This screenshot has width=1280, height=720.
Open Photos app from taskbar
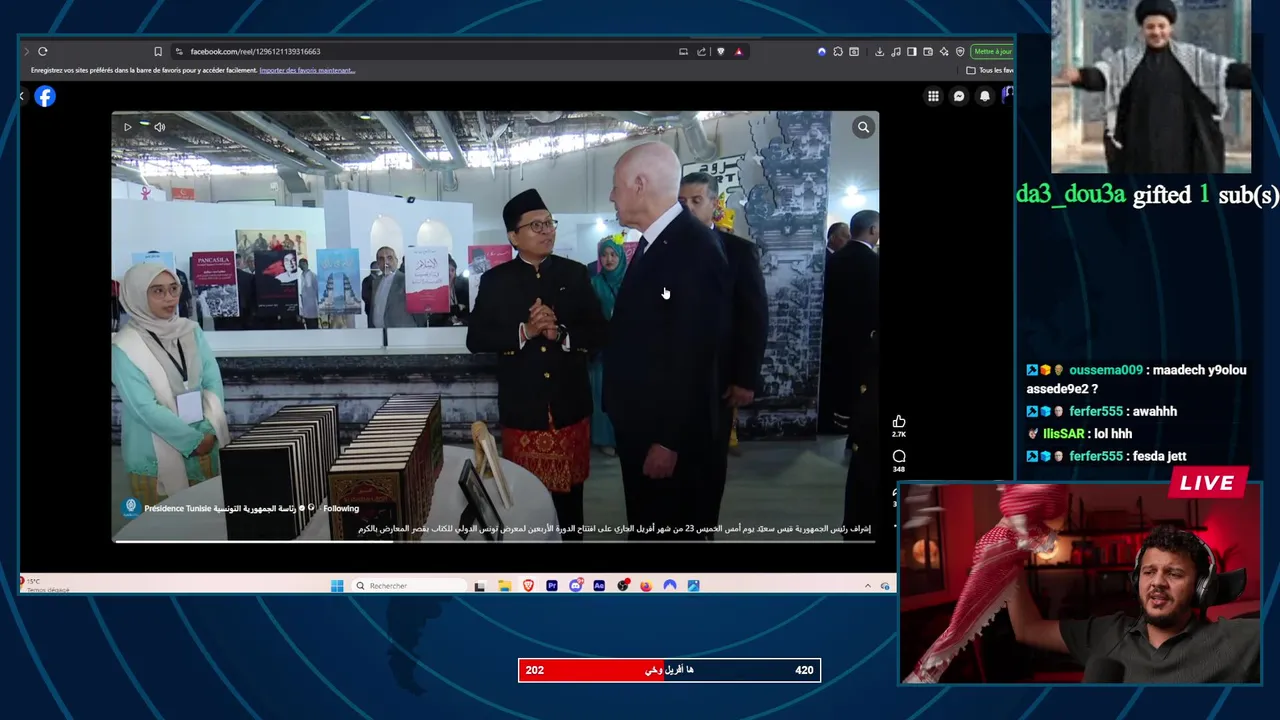(x=693, y=586)
